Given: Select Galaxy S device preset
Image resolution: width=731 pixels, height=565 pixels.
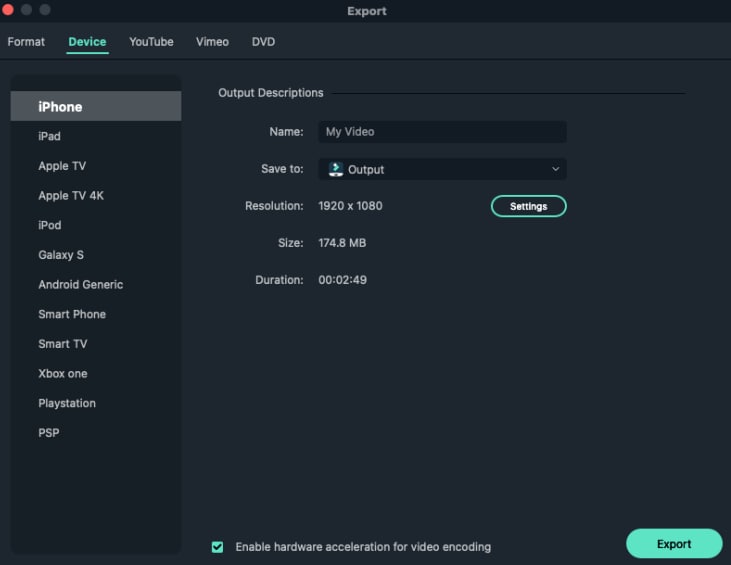Looking at the screenshot, I should pyautogui.click(x=61, y=255).
